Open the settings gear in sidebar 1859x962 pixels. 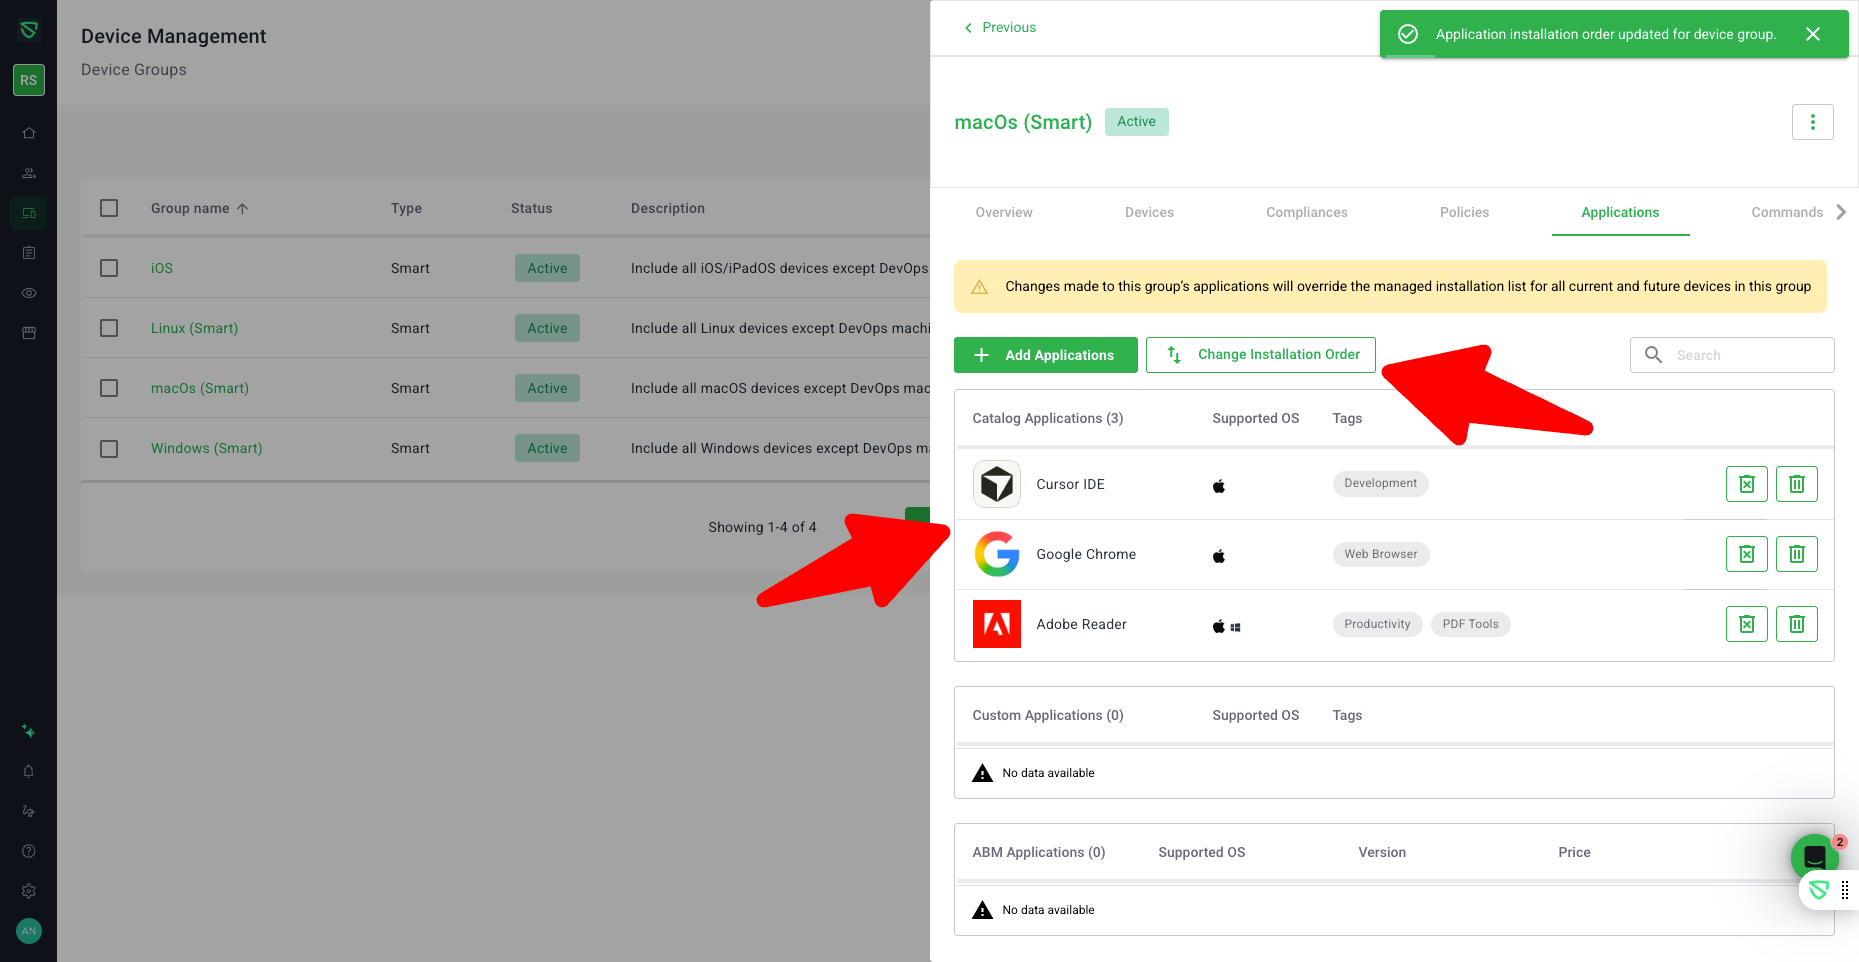tap(29, 891)
